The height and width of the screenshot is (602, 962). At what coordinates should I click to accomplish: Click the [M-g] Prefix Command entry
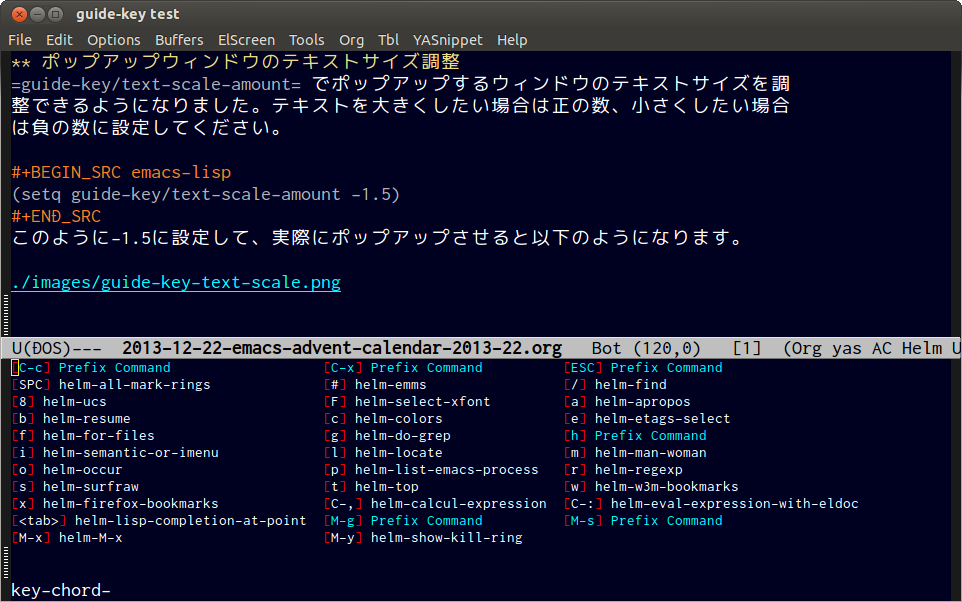click(x=403, y=521)
